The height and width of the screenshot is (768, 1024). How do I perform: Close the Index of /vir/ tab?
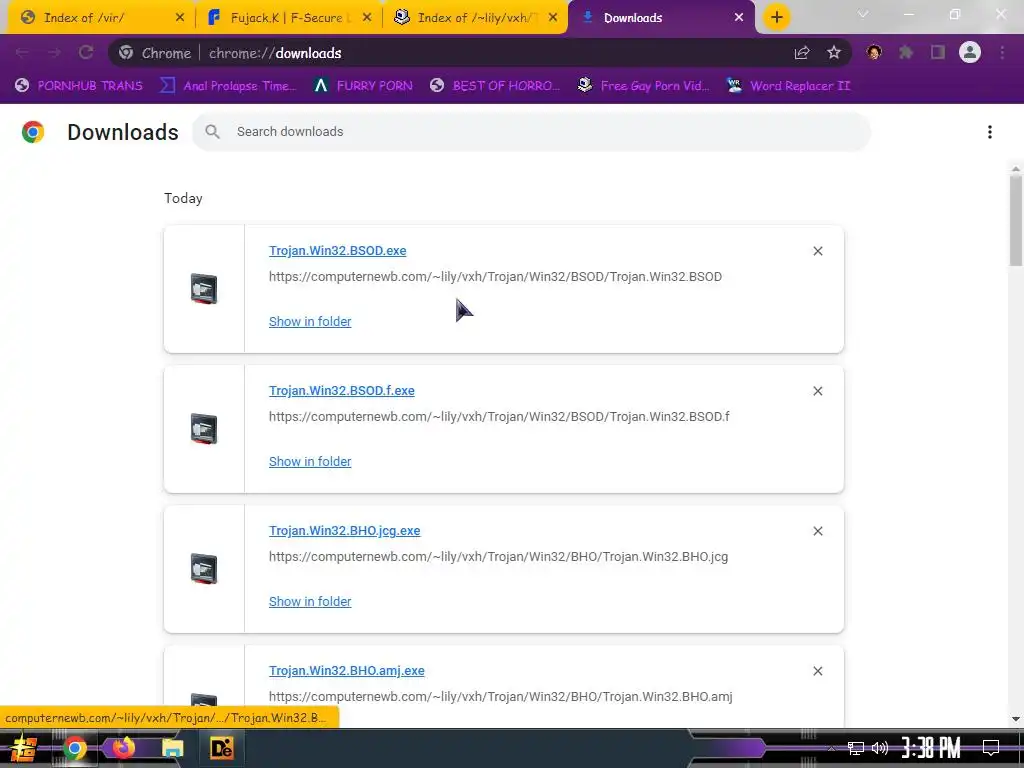click(x=180, y=18)
